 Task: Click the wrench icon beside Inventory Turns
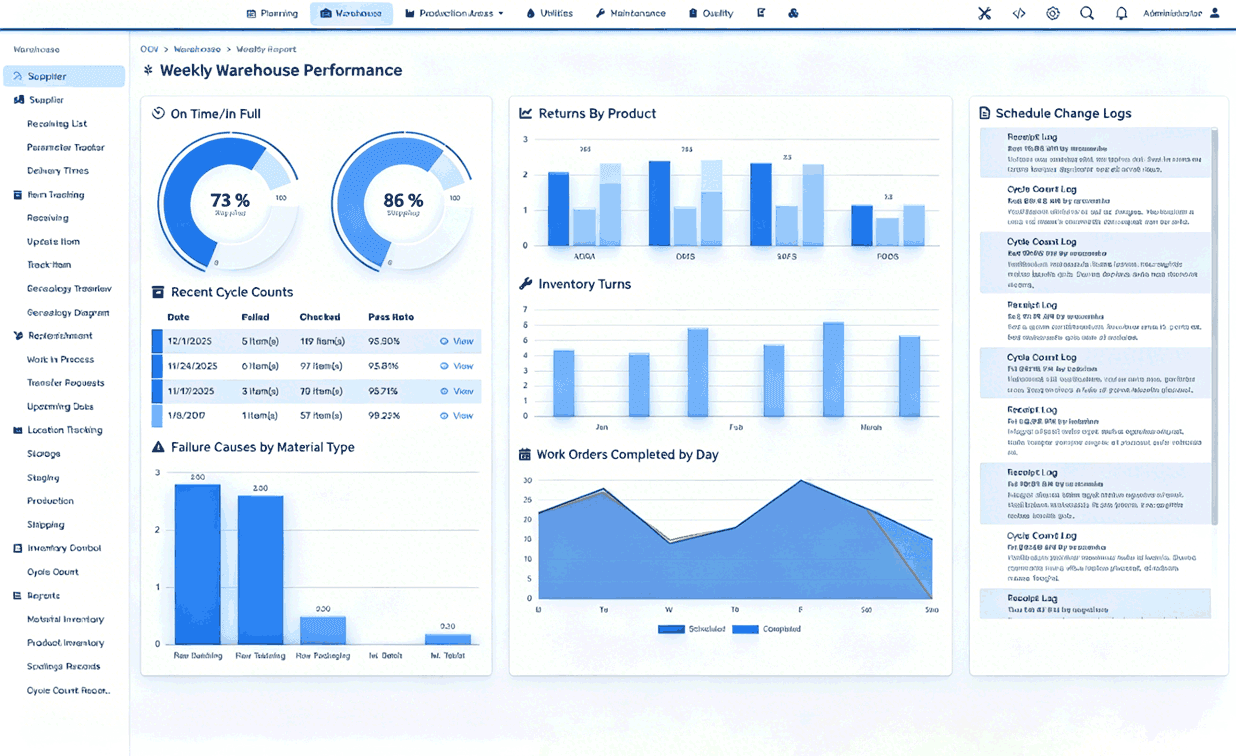click(x=526, y=284)
